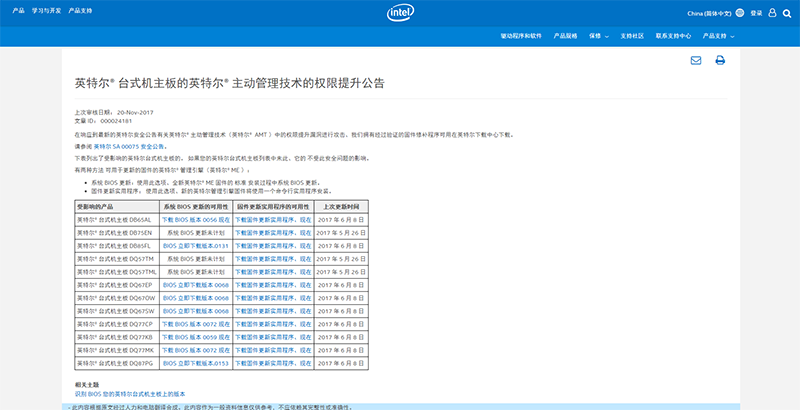Open the firmware update utility link for DQ67SW
Viewport: 800px width, 410px height.
point(273,311)
